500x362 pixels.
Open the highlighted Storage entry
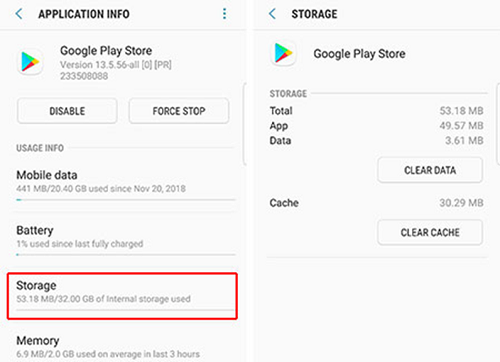[x=122, y=296]
